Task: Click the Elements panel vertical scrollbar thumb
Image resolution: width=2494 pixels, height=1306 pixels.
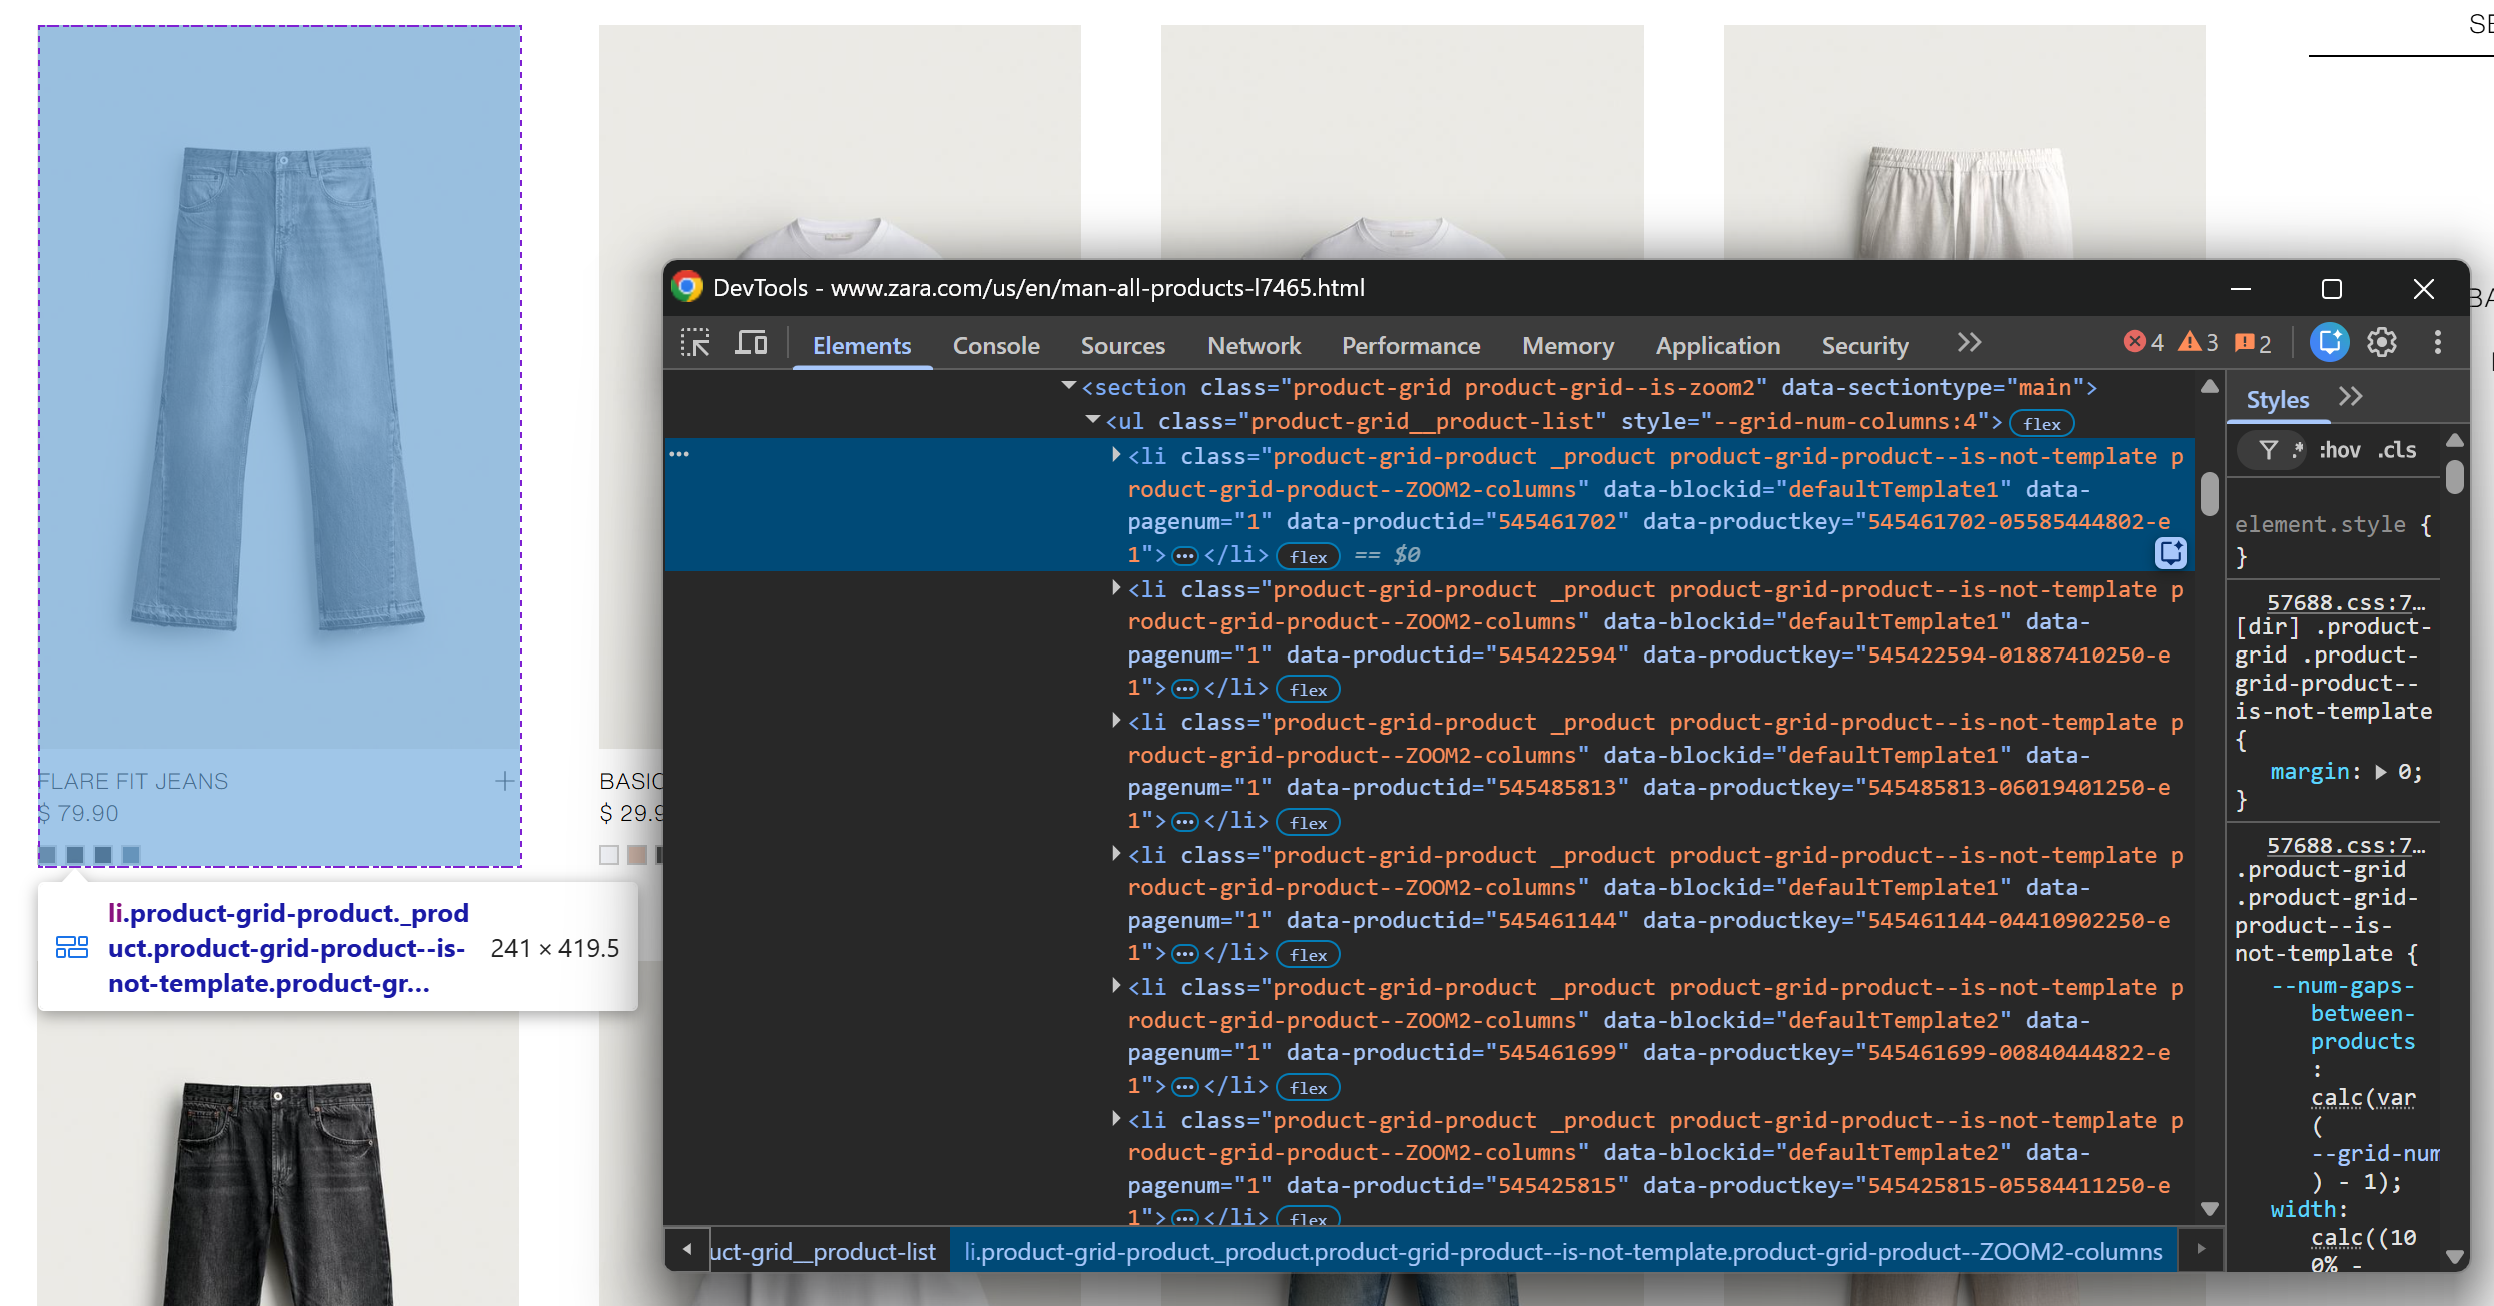Action: click(x=2210, y=493)
